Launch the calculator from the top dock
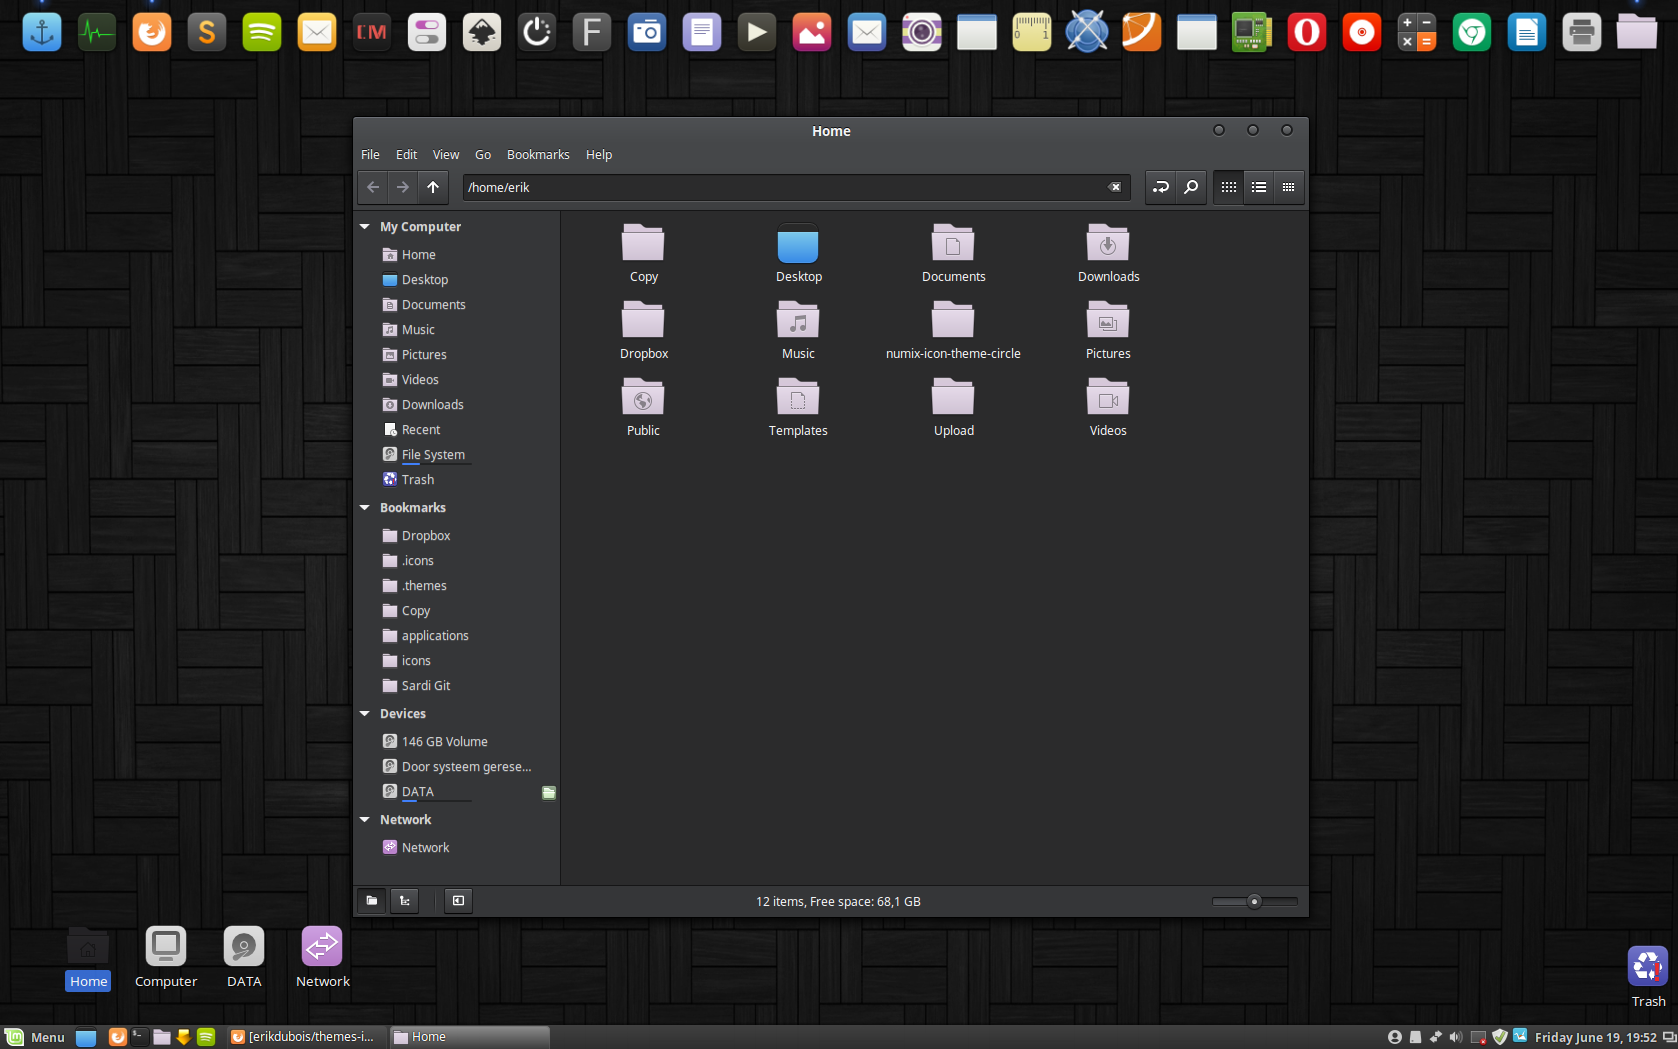The image size is (1678, 1049). pyautogui.click(x=1417, y=32)
